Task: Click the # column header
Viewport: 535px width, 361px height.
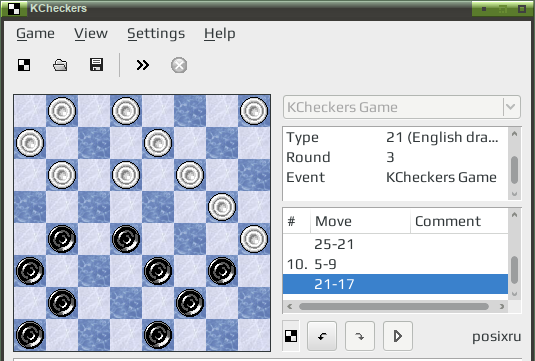Action: [x=297, y=221]
